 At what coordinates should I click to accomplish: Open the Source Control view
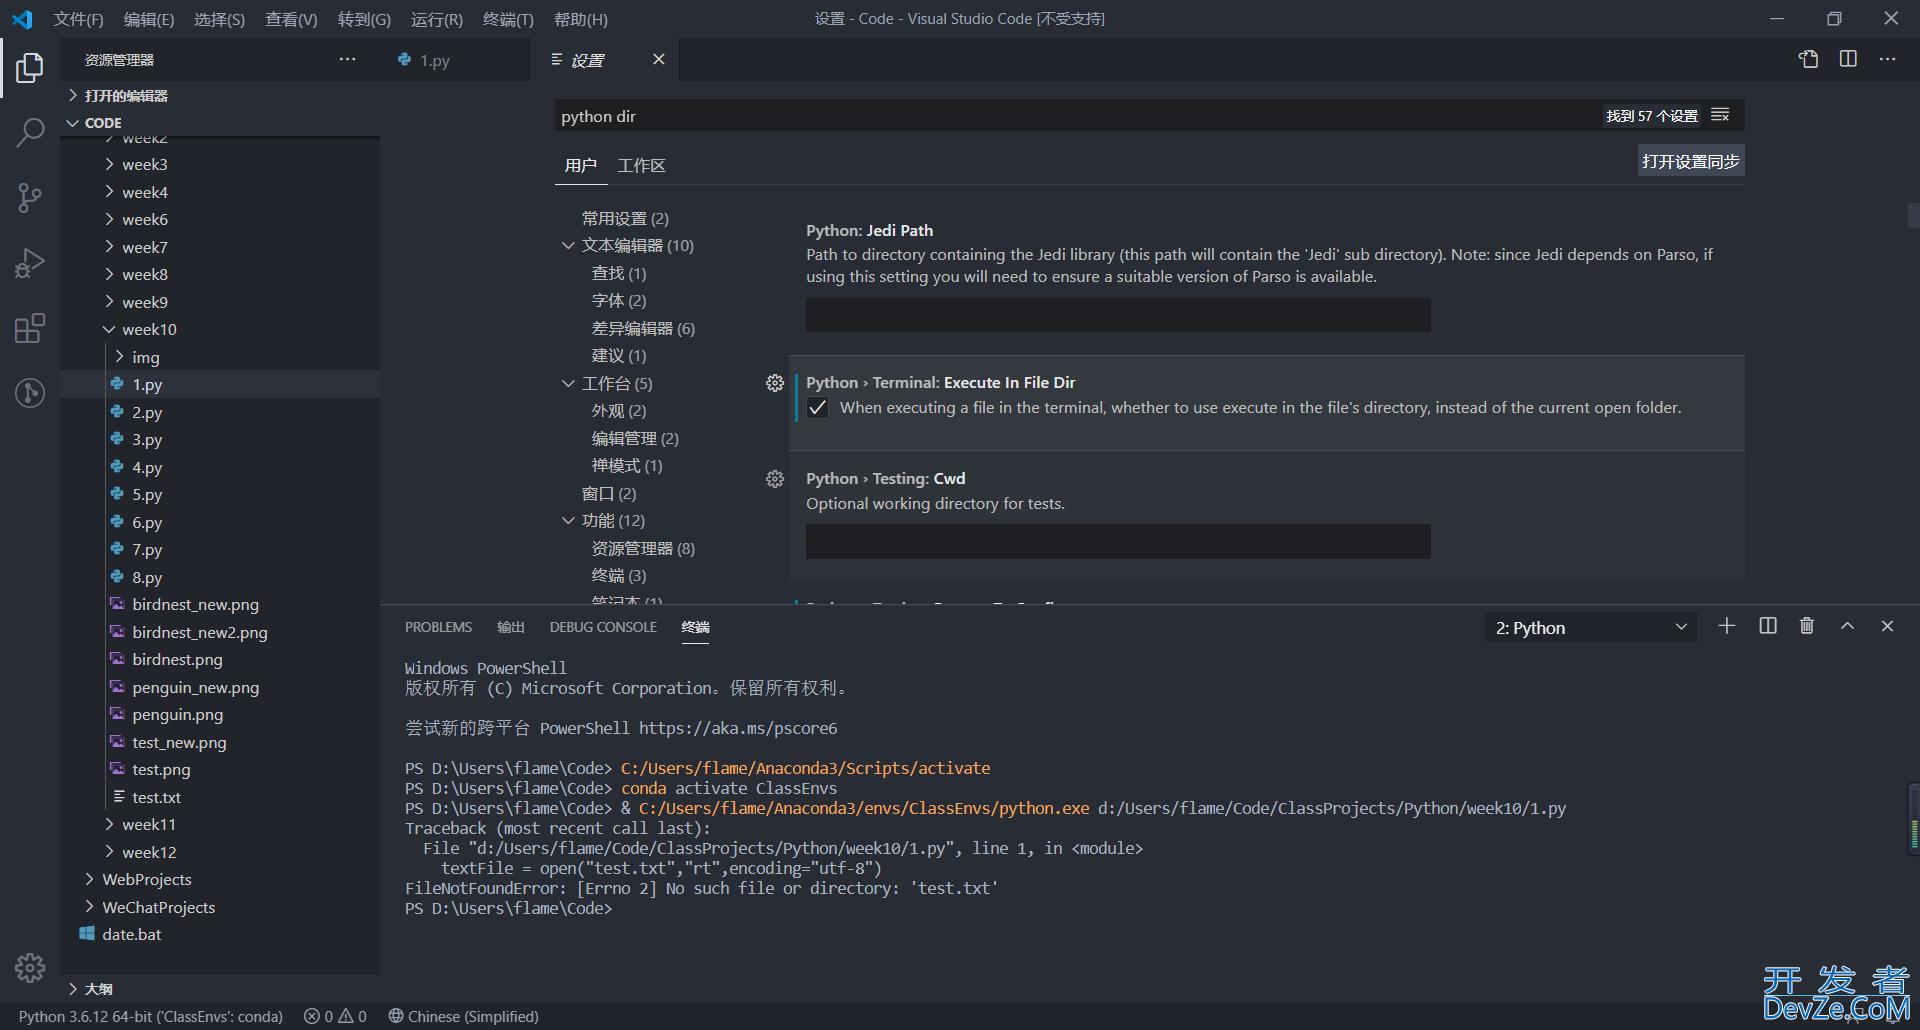pyautogui.click(x=30, y=197)
